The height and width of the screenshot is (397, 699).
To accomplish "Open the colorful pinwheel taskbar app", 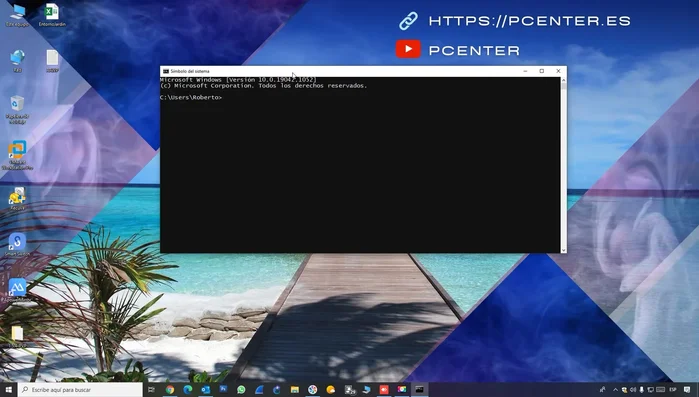I will tap(312, 390).
